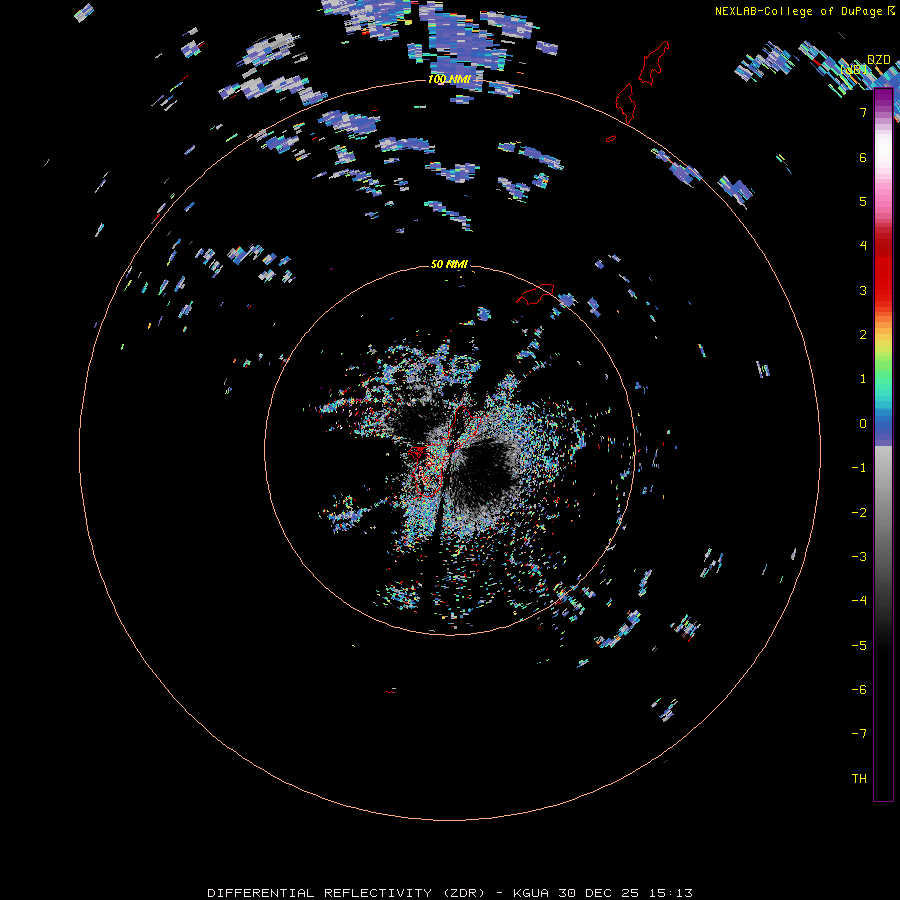
Task: Click the -4 value on the color scale
Action: 859,601
